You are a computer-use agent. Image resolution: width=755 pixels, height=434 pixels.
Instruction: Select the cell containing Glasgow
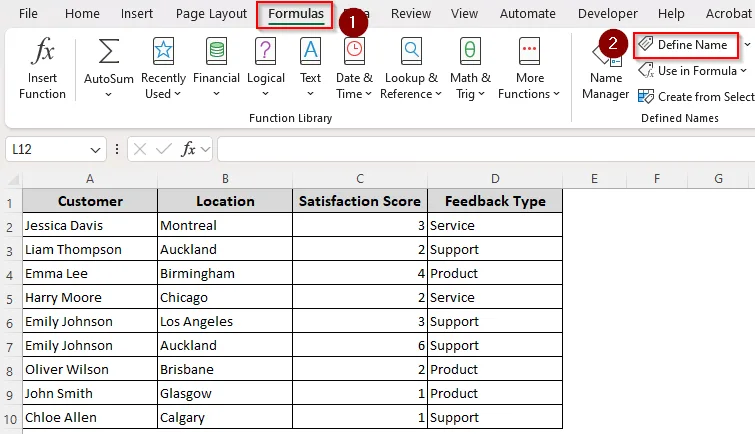(x=225, y=393)
